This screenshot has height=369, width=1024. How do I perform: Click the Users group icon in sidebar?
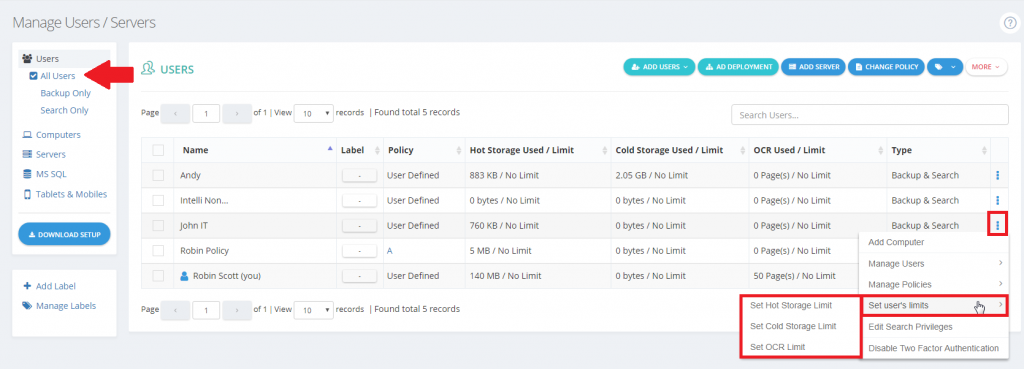(27, 59)
